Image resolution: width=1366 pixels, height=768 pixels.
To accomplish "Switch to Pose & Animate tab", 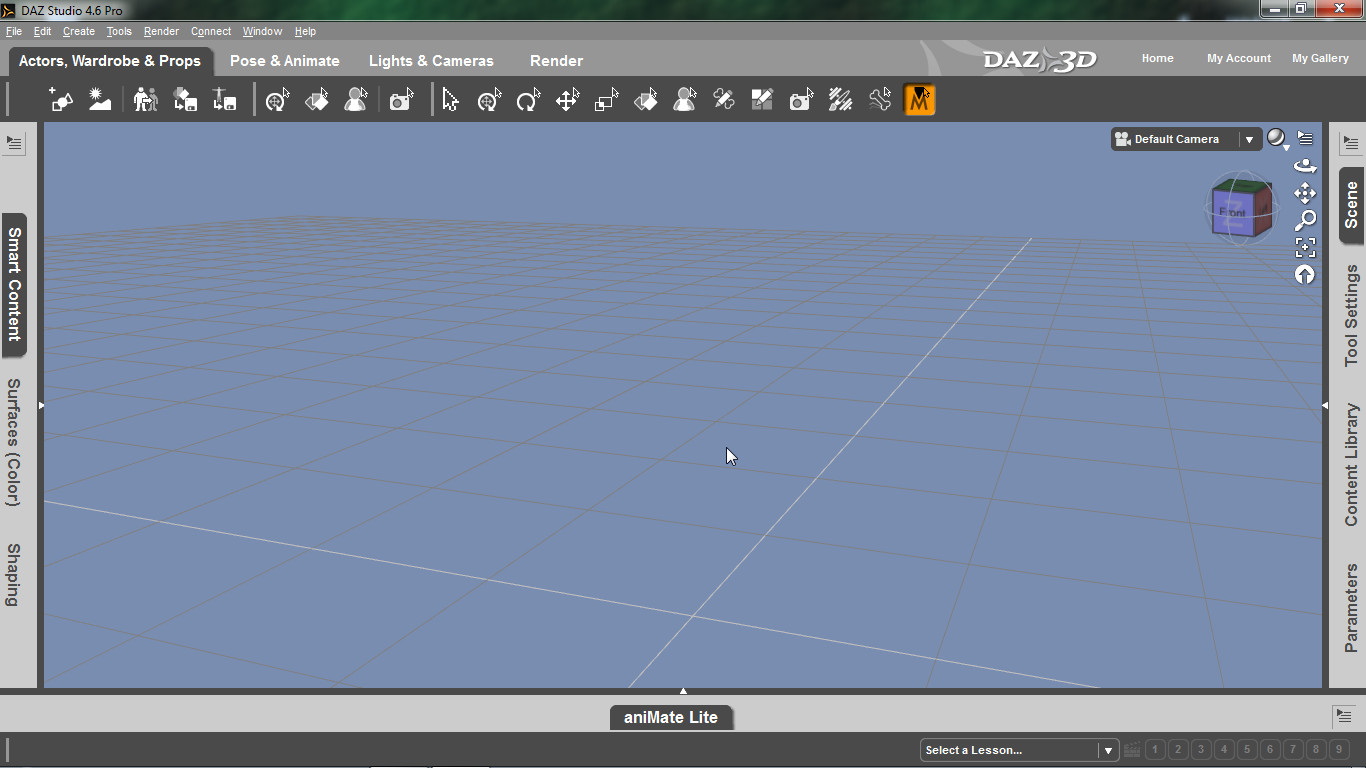I will point(285,61).
